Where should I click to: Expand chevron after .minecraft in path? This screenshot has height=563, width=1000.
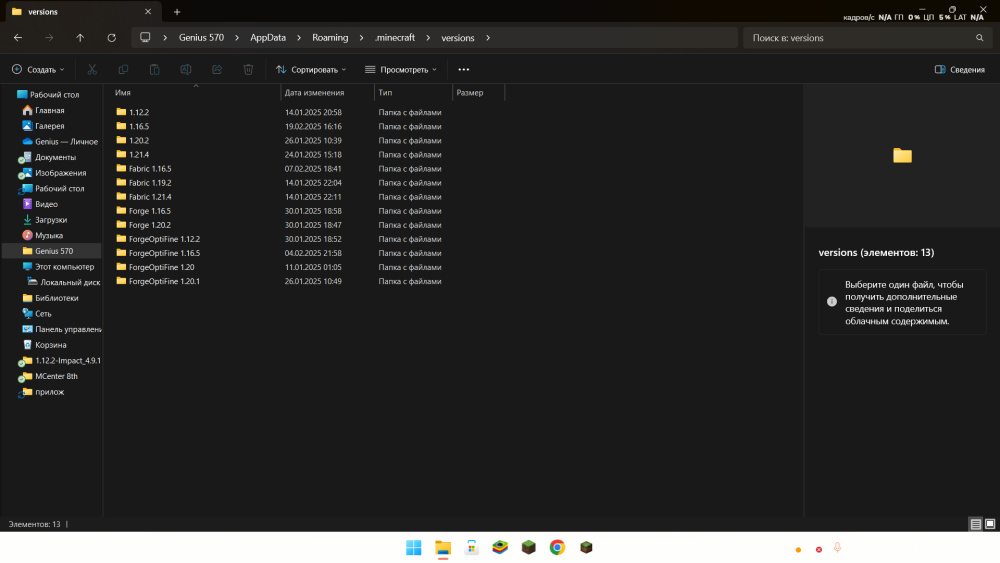click(427, 38)
